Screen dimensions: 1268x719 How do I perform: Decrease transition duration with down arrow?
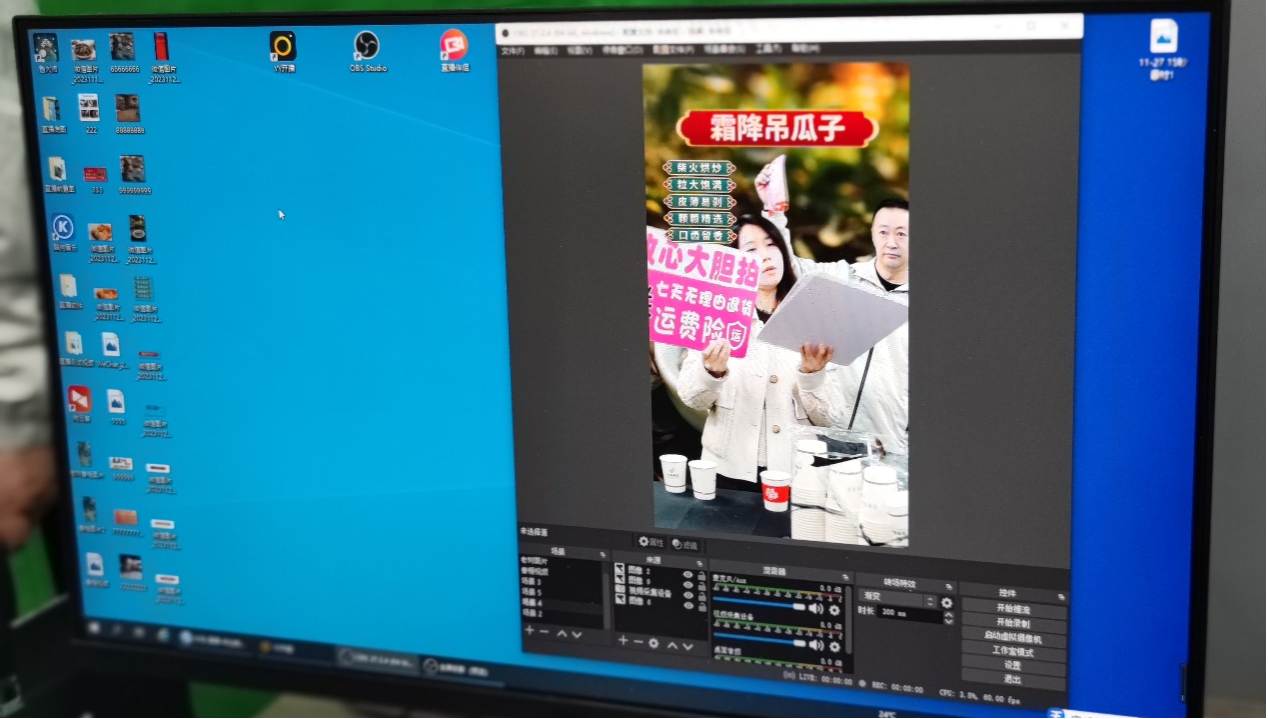(x=947, y=619)
